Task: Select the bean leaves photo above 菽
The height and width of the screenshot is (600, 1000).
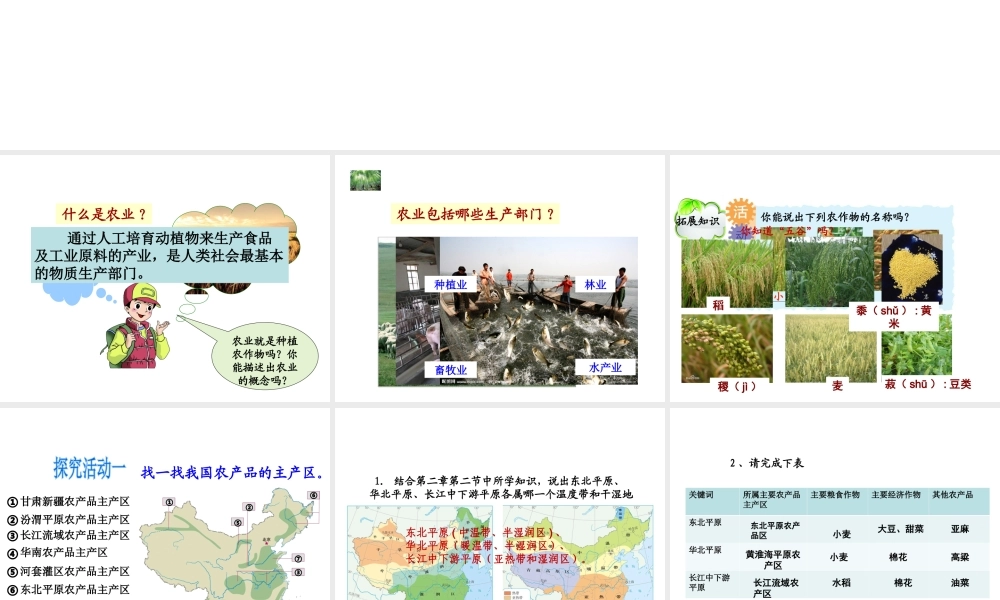Action: (916, 346)
